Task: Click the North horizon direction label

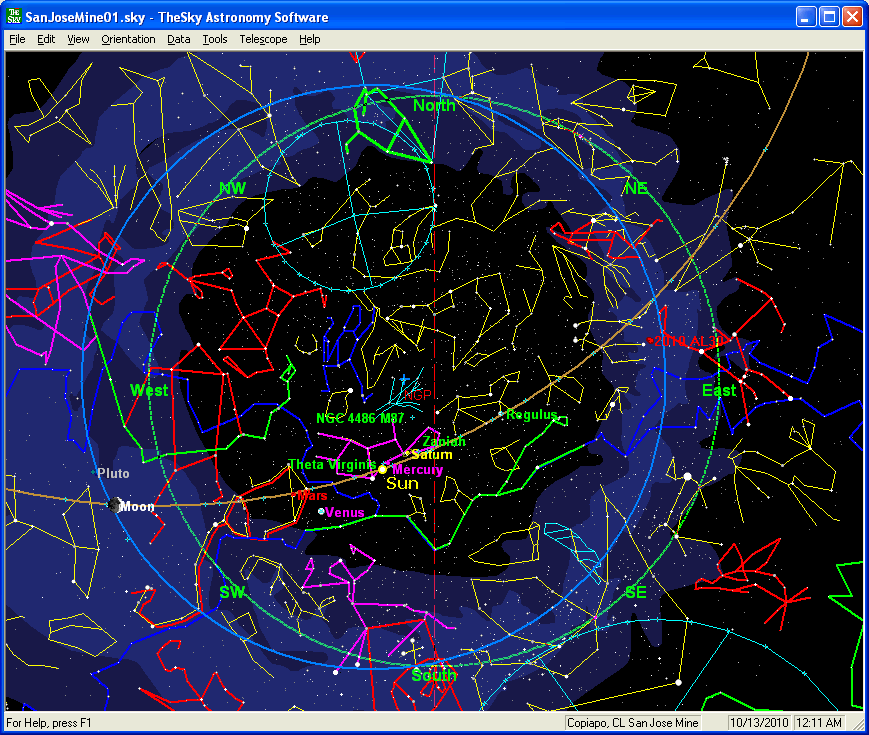Action: [x=434, y=105]
